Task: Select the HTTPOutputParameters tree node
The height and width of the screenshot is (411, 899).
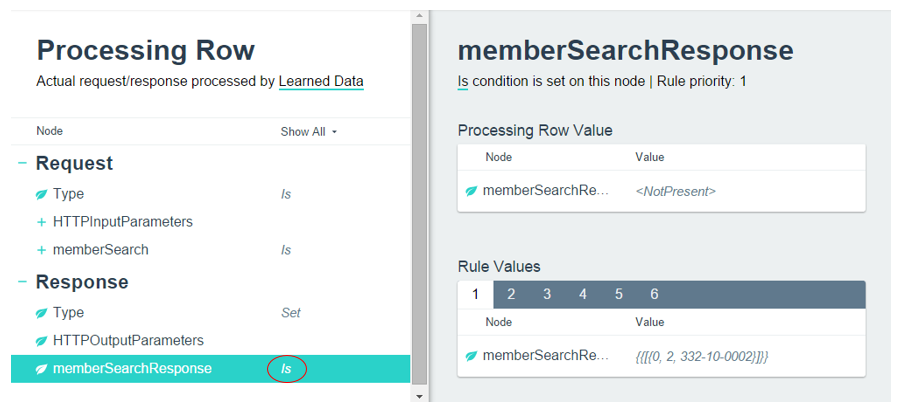Action: pyautogui.click(x=128, y=341)
